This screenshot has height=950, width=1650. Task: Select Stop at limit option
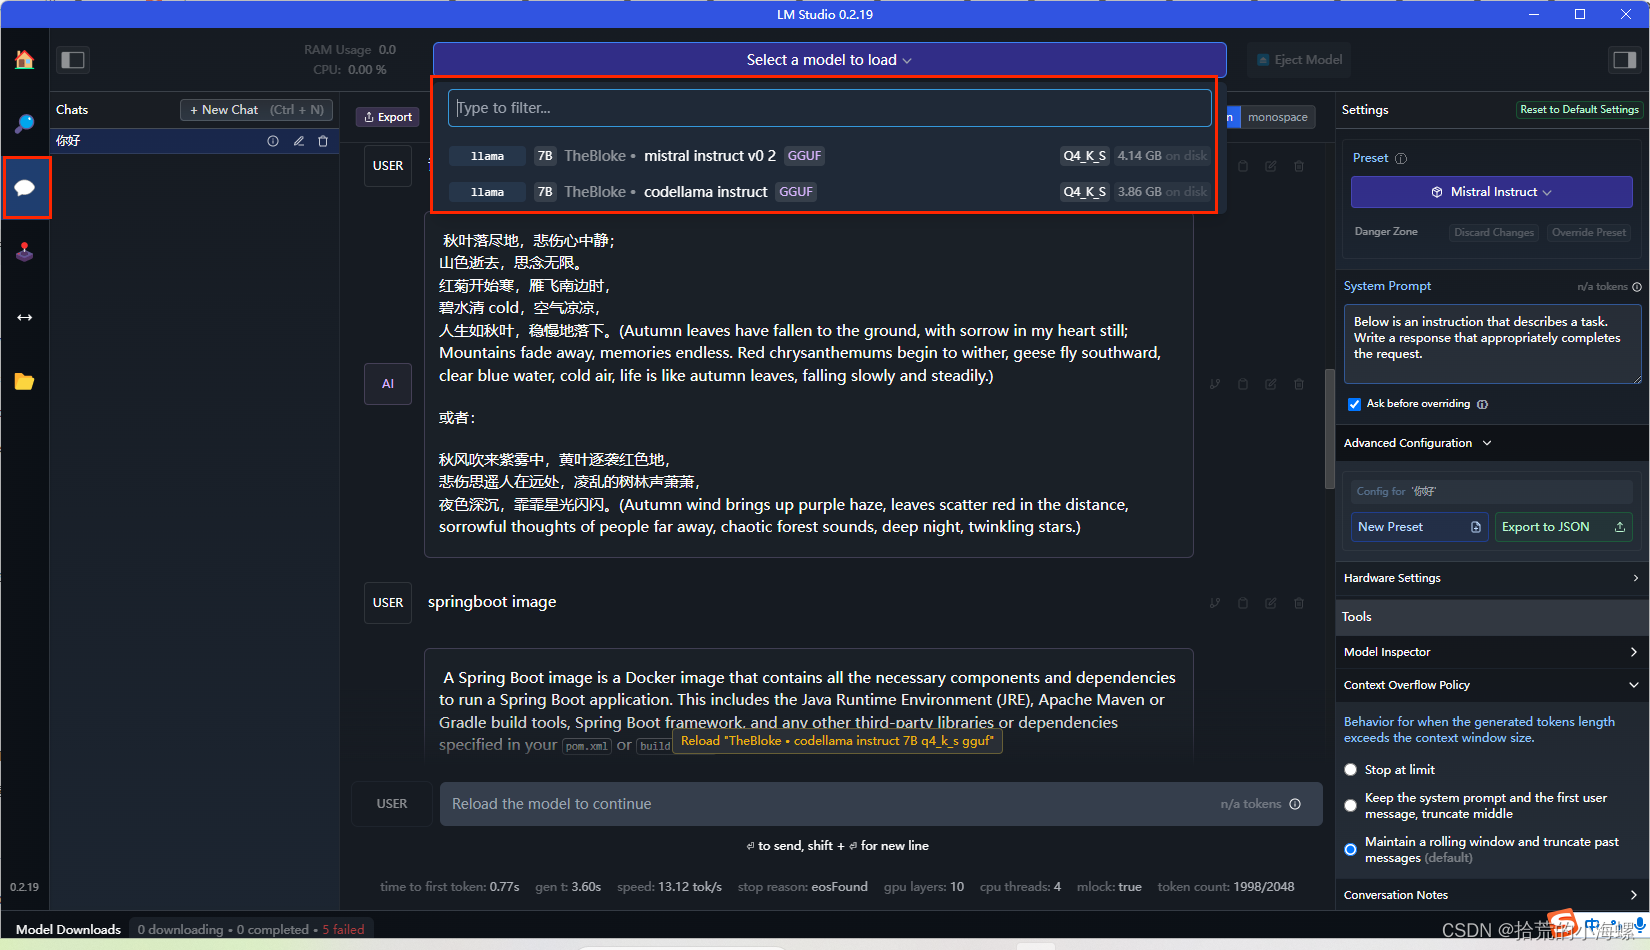click(1351, 770)
